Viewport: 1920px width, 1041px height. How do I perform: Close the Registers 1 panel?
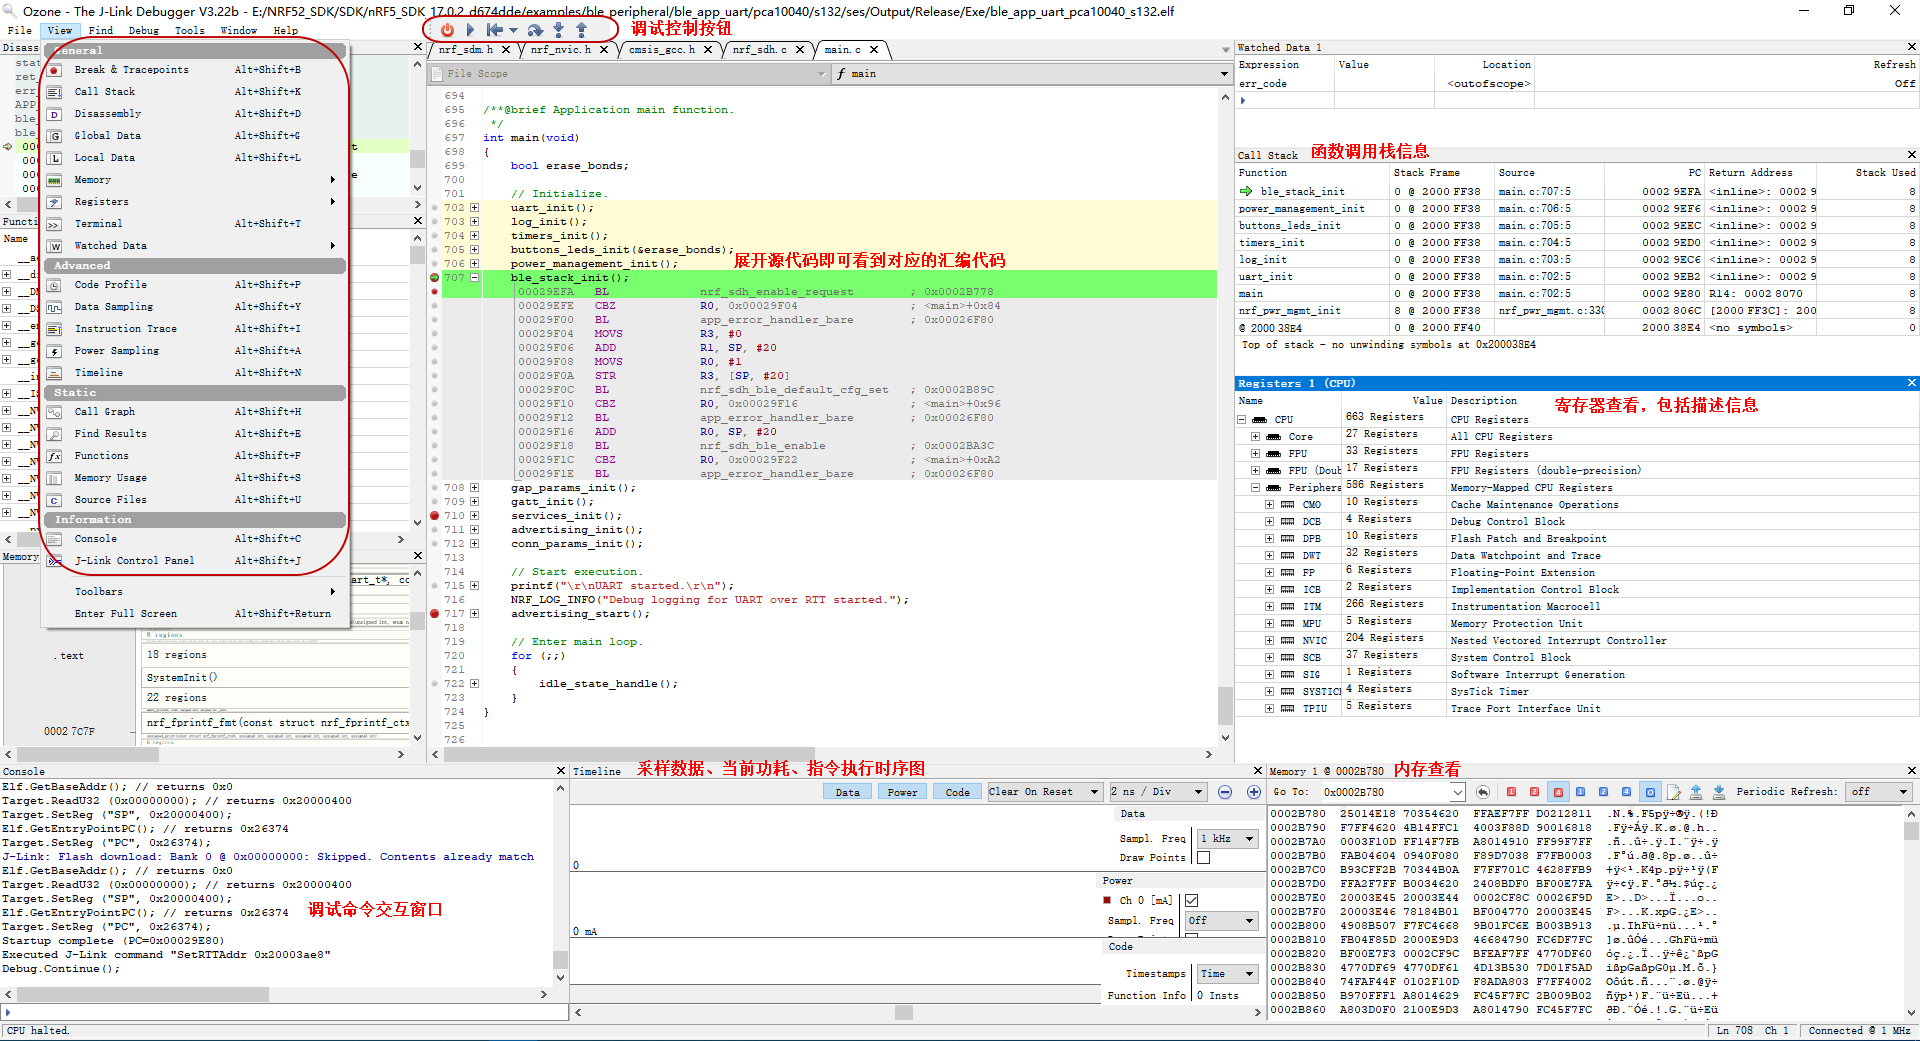[x=1911, y=383]
